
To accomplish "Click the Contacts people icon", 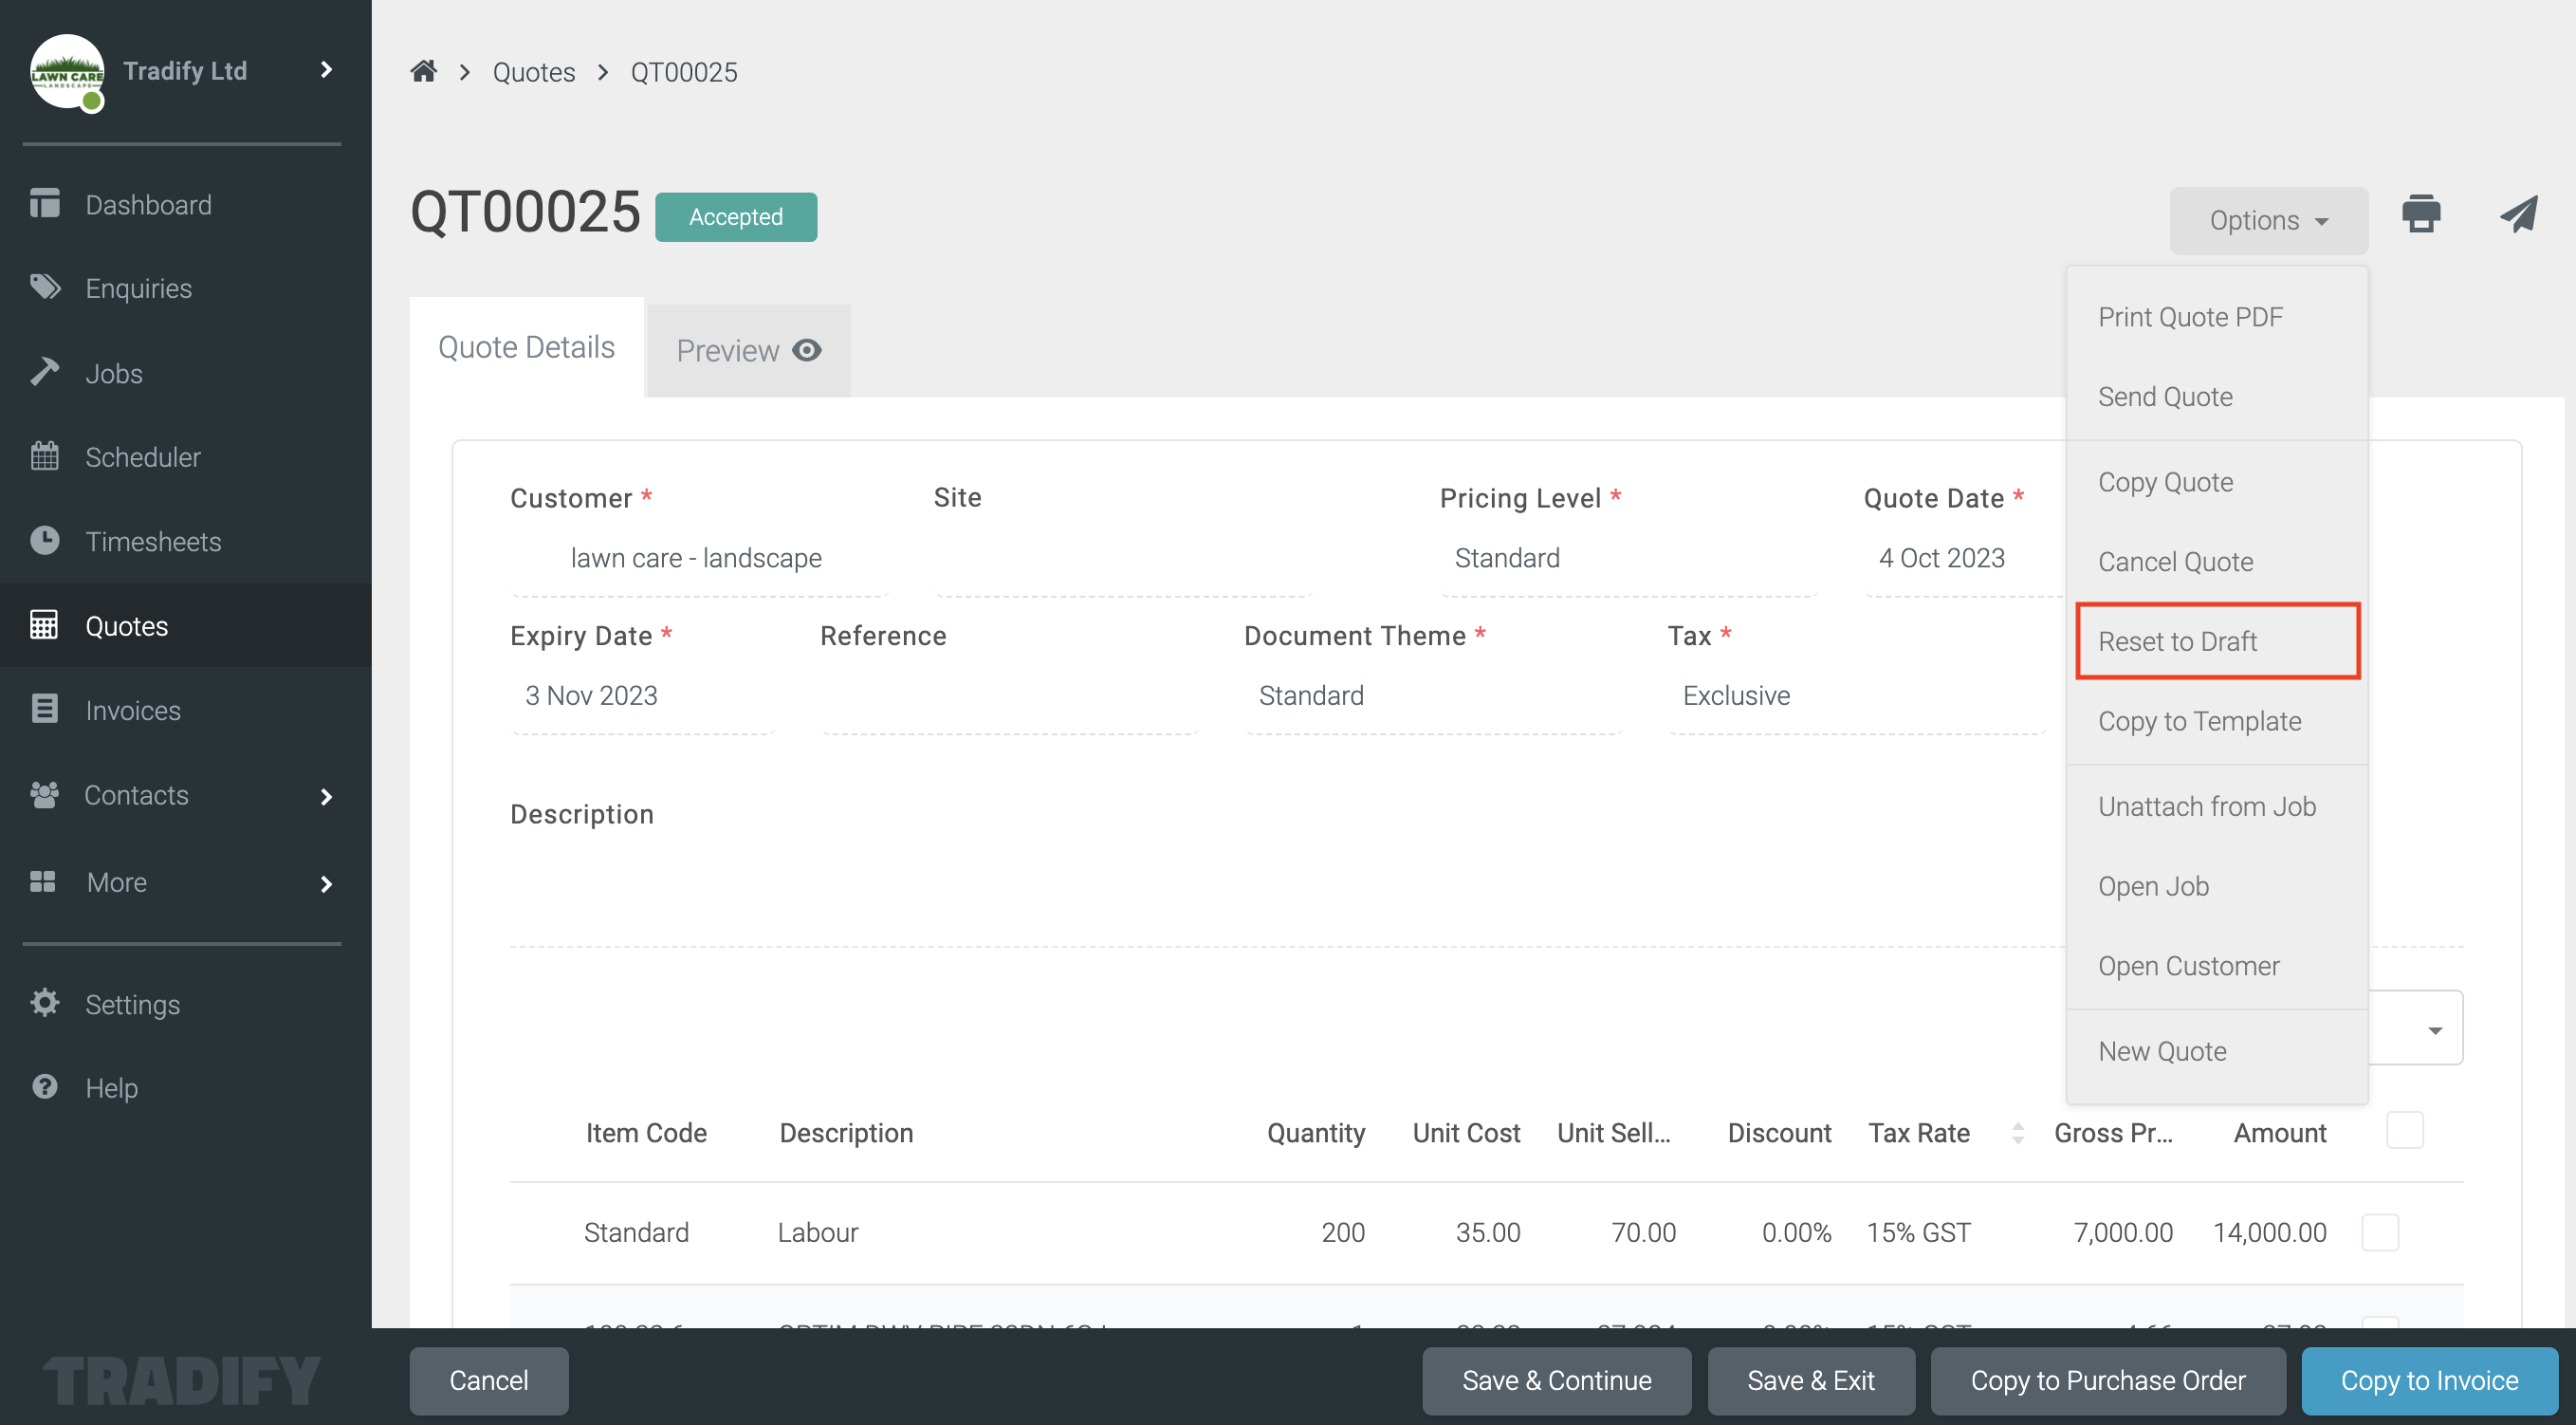I will [44, 794].
